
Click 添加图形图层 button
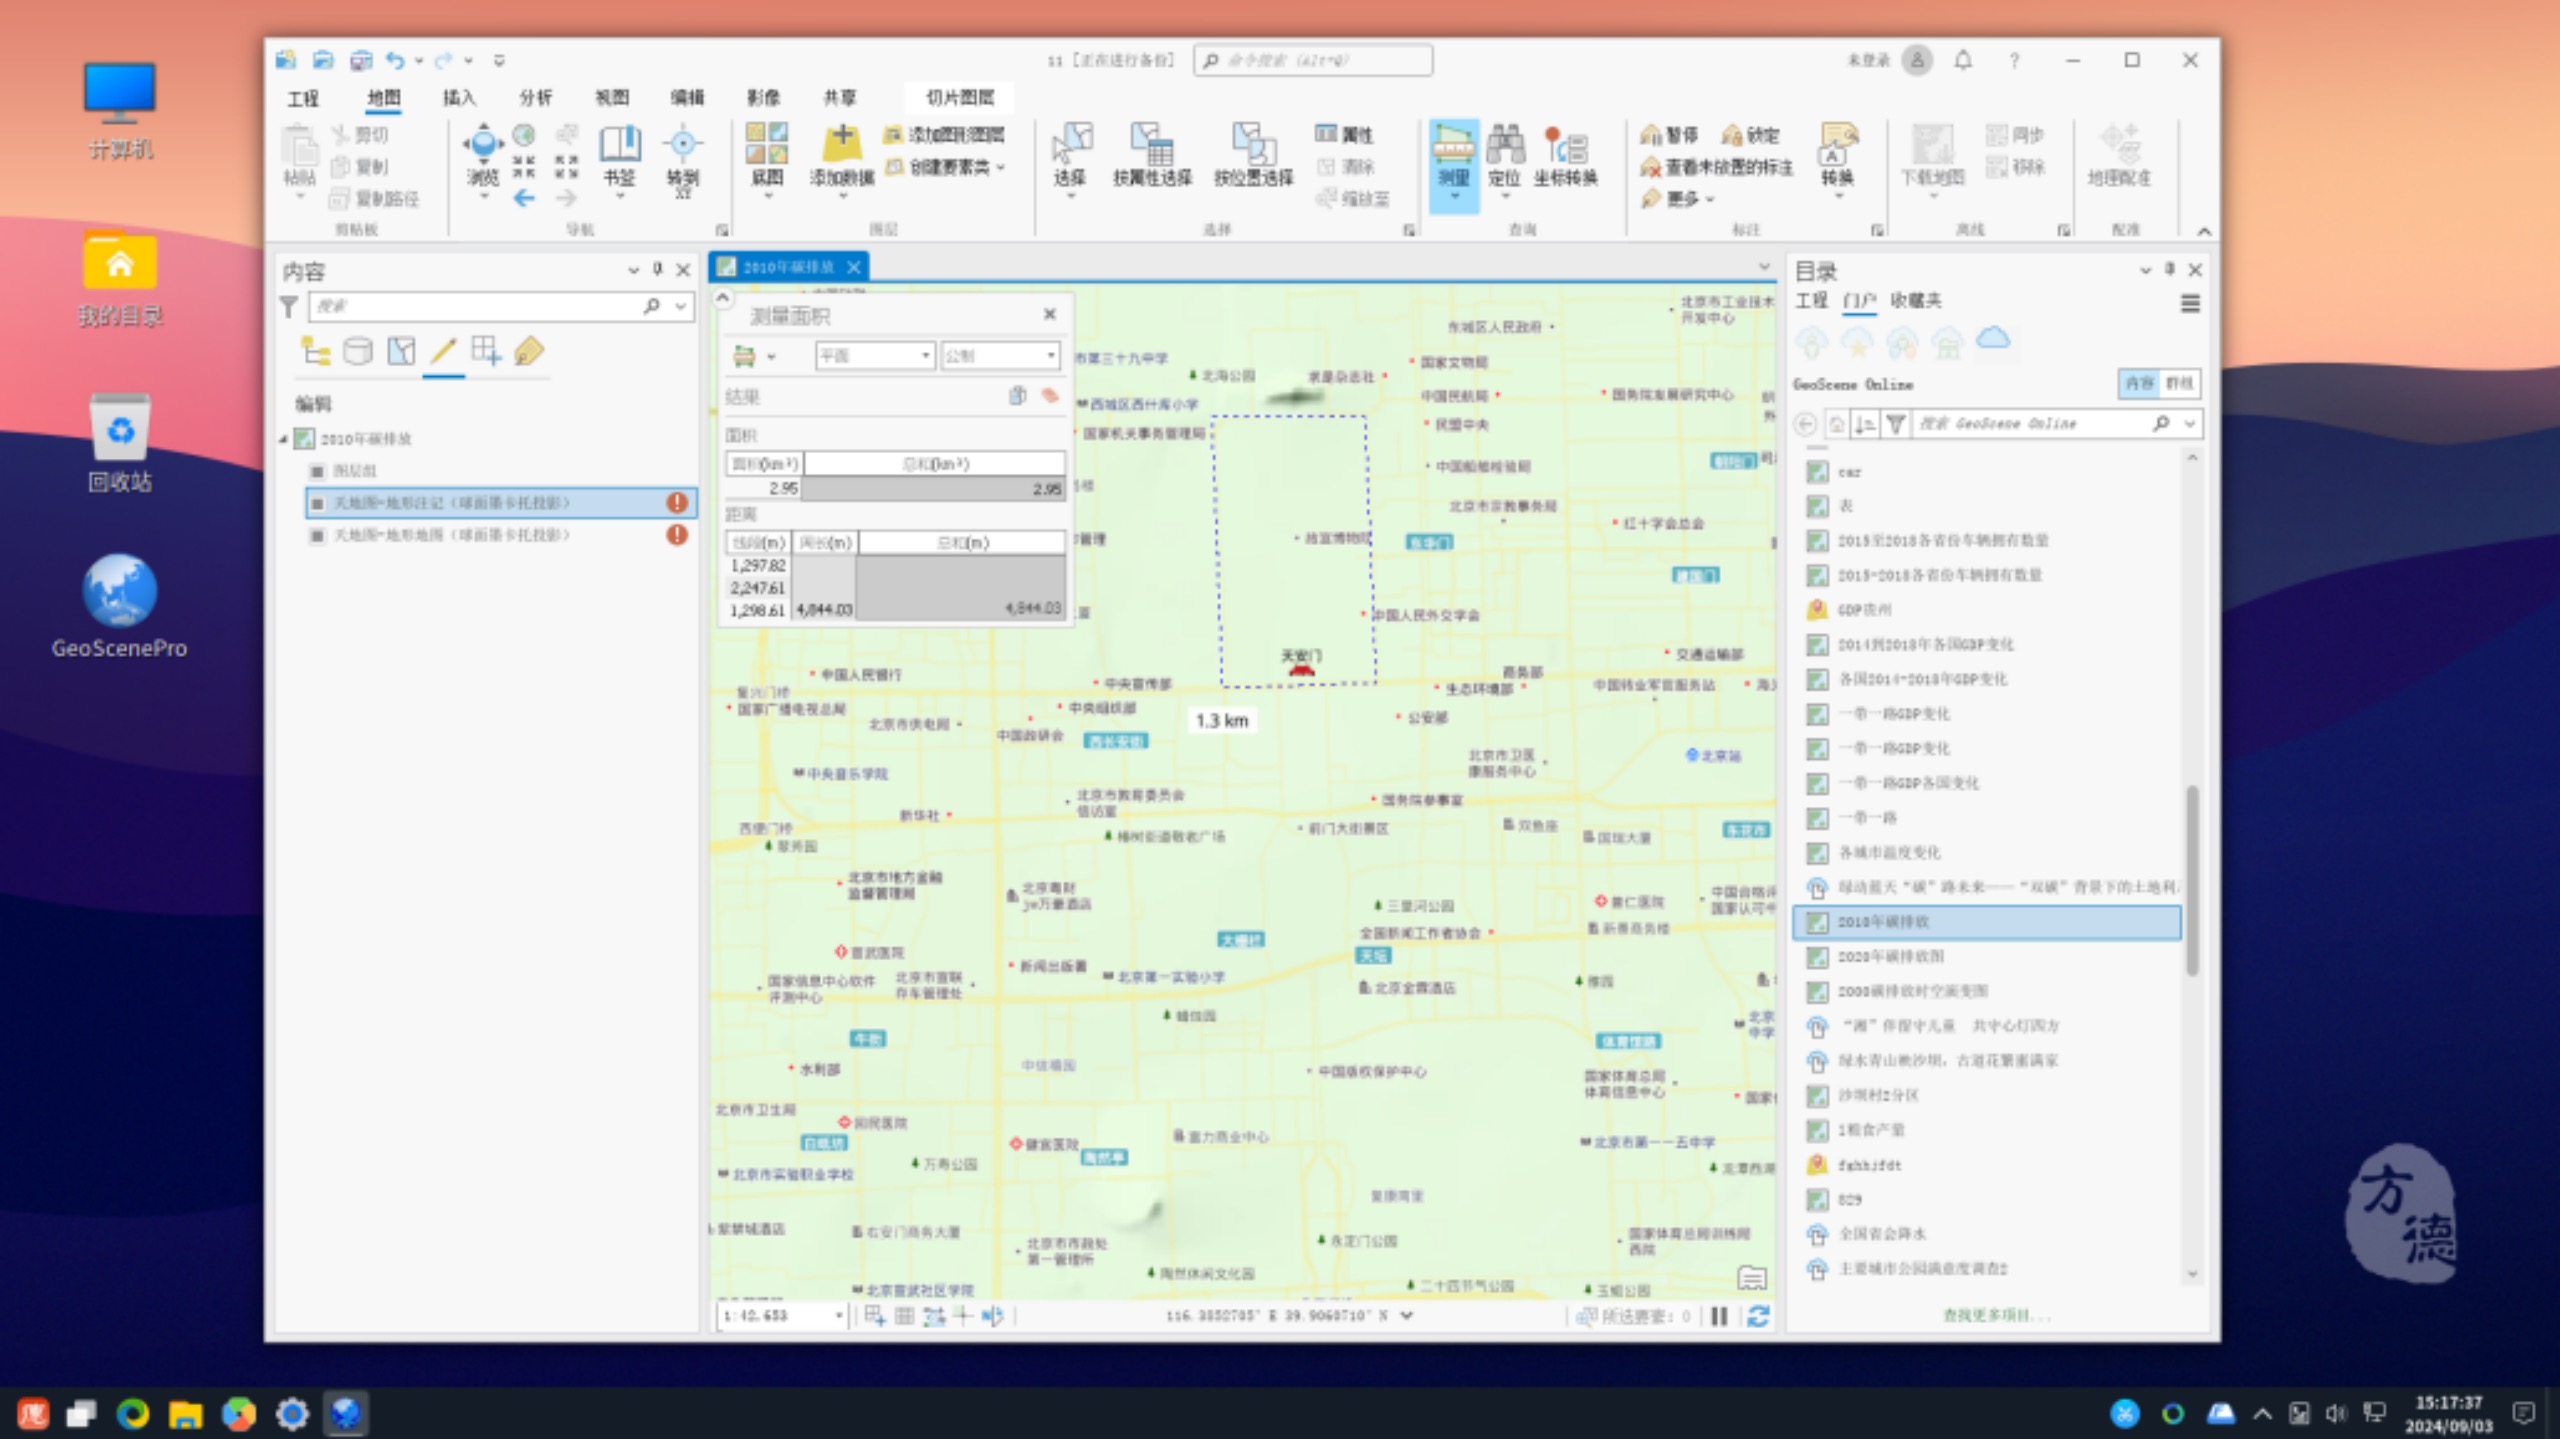[945, 135]
